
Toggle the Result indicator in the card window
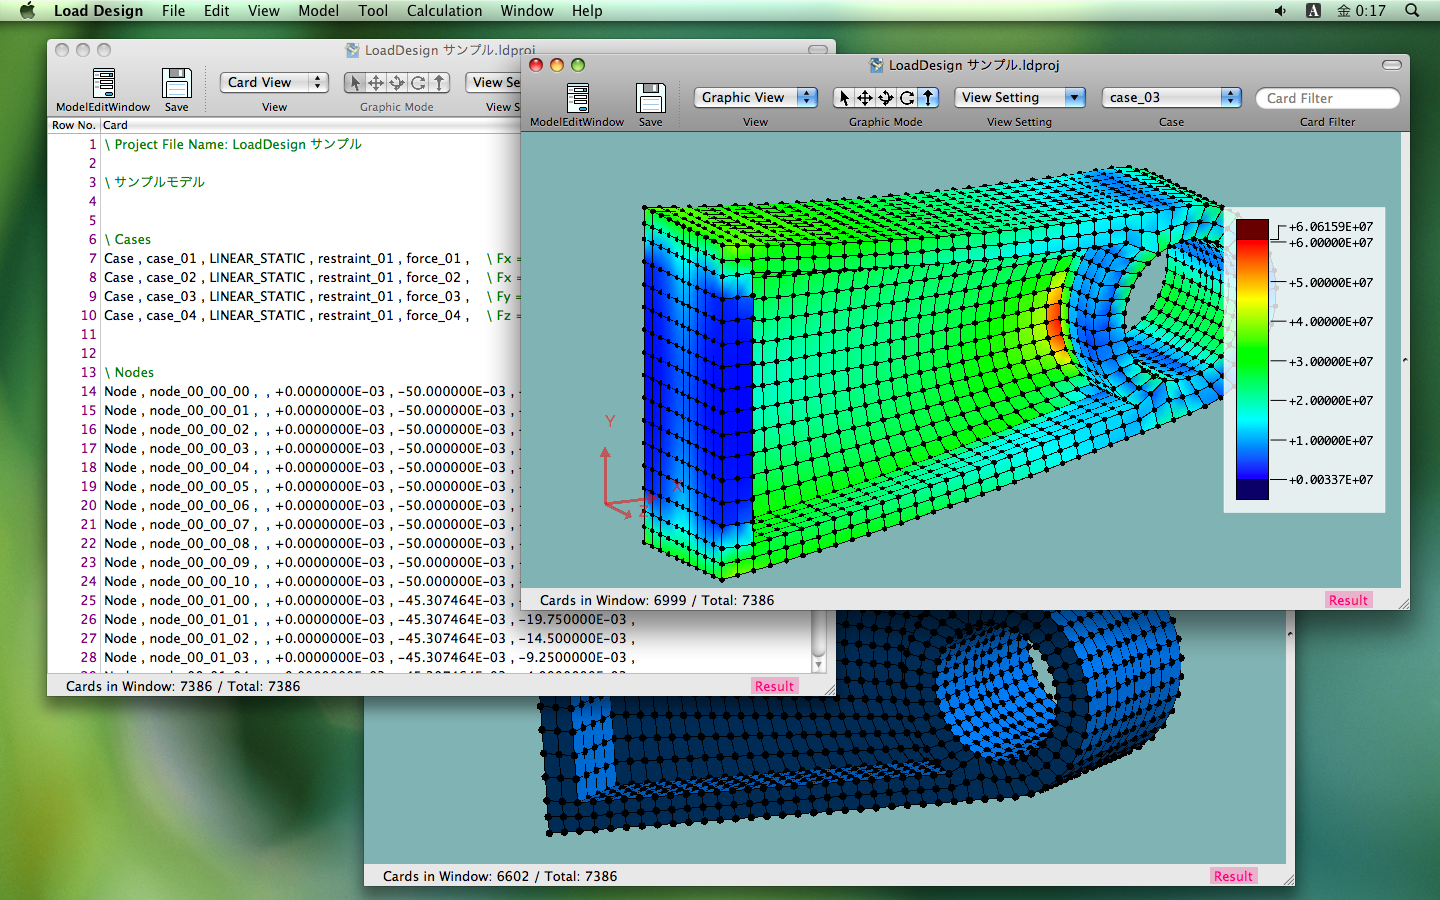(774, 686)
